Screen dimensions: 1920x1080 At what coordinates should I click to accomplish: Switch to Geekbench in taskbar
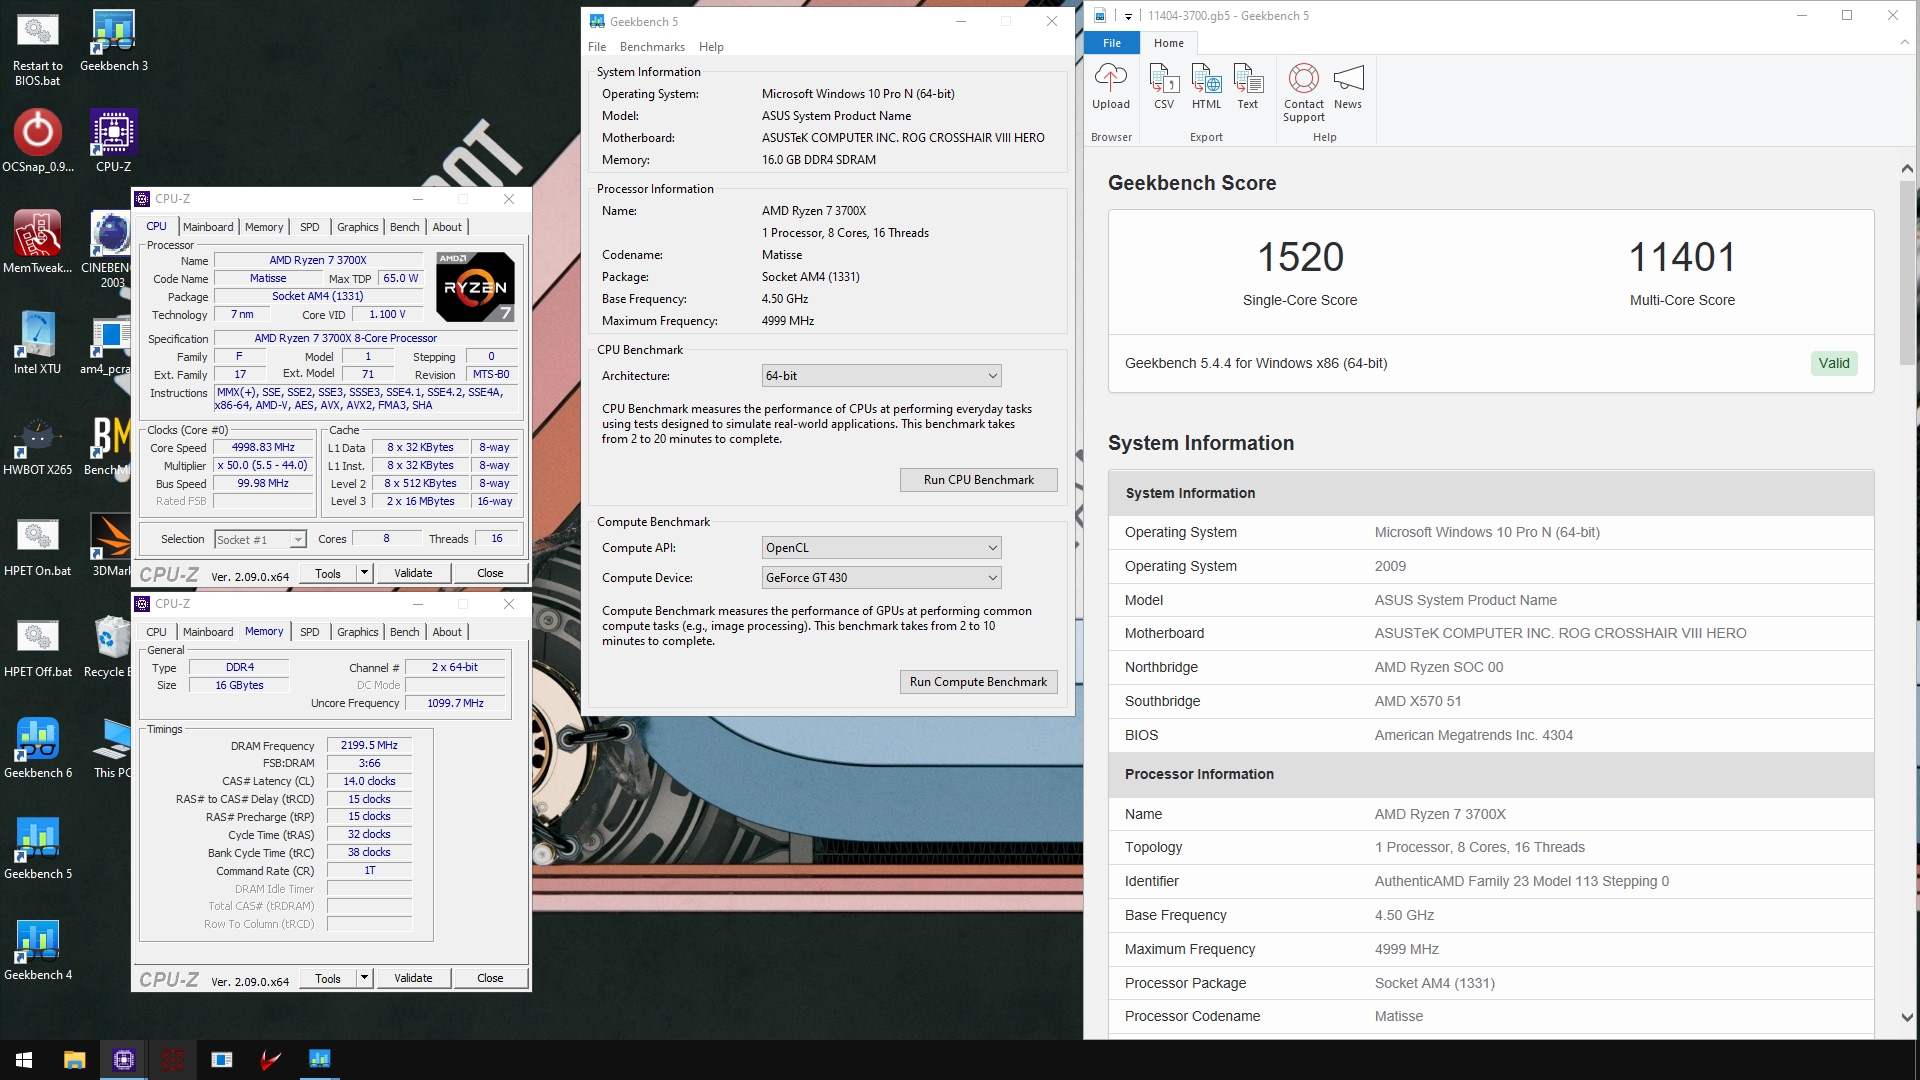point(320,1059)
